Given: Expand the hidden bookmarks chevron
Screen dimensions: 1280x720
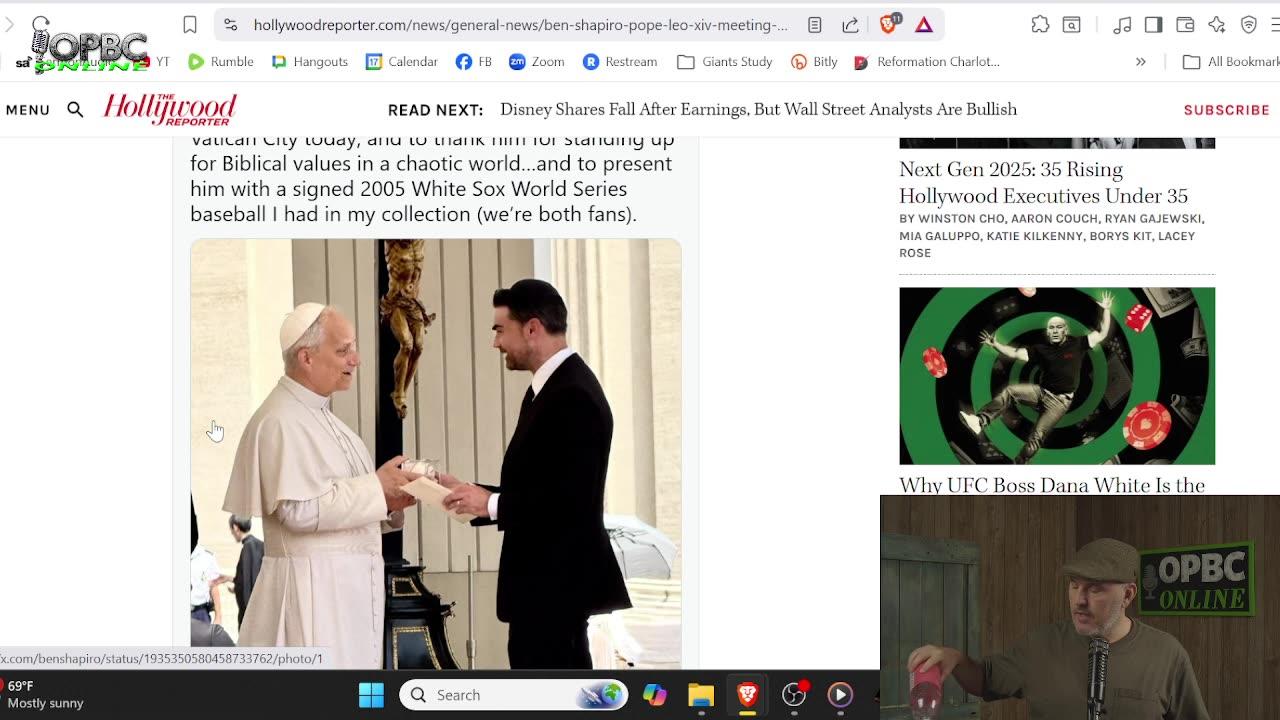Looking at the screenshot, I should tap(1141, 61).
